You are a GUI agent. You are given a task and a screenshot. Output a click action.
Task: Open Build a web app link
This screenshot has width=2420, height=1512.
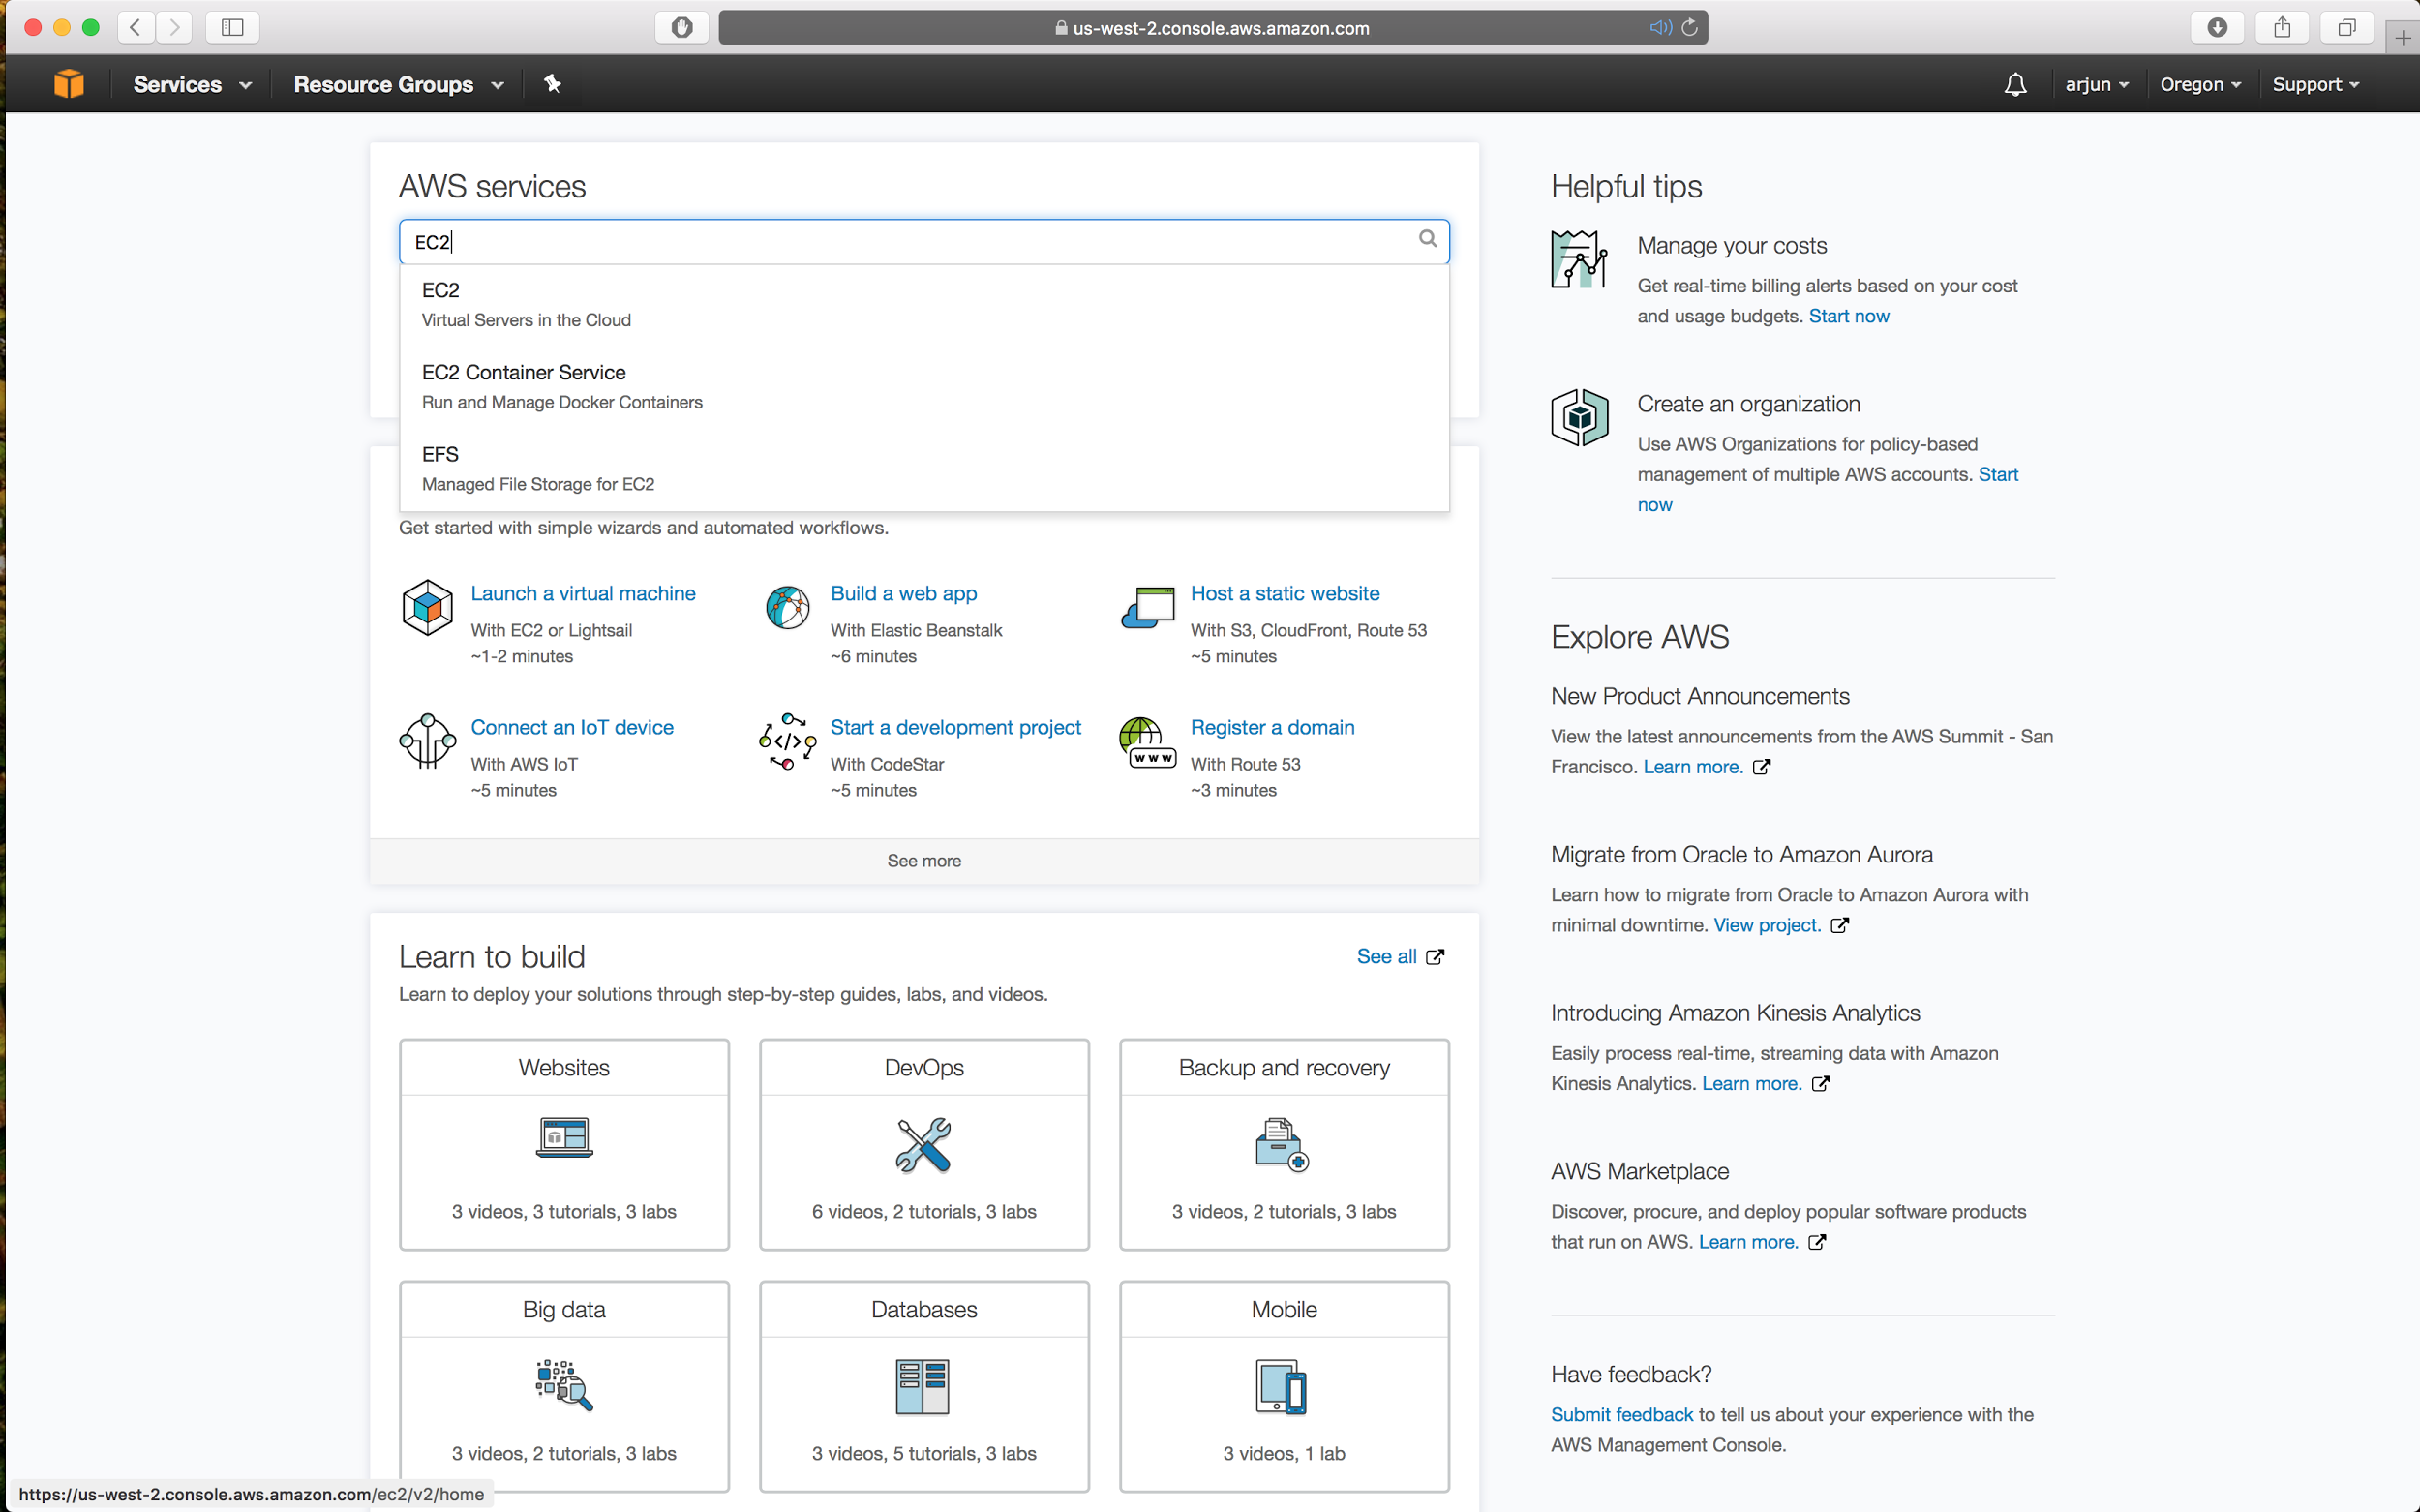(x=903, y=593)
